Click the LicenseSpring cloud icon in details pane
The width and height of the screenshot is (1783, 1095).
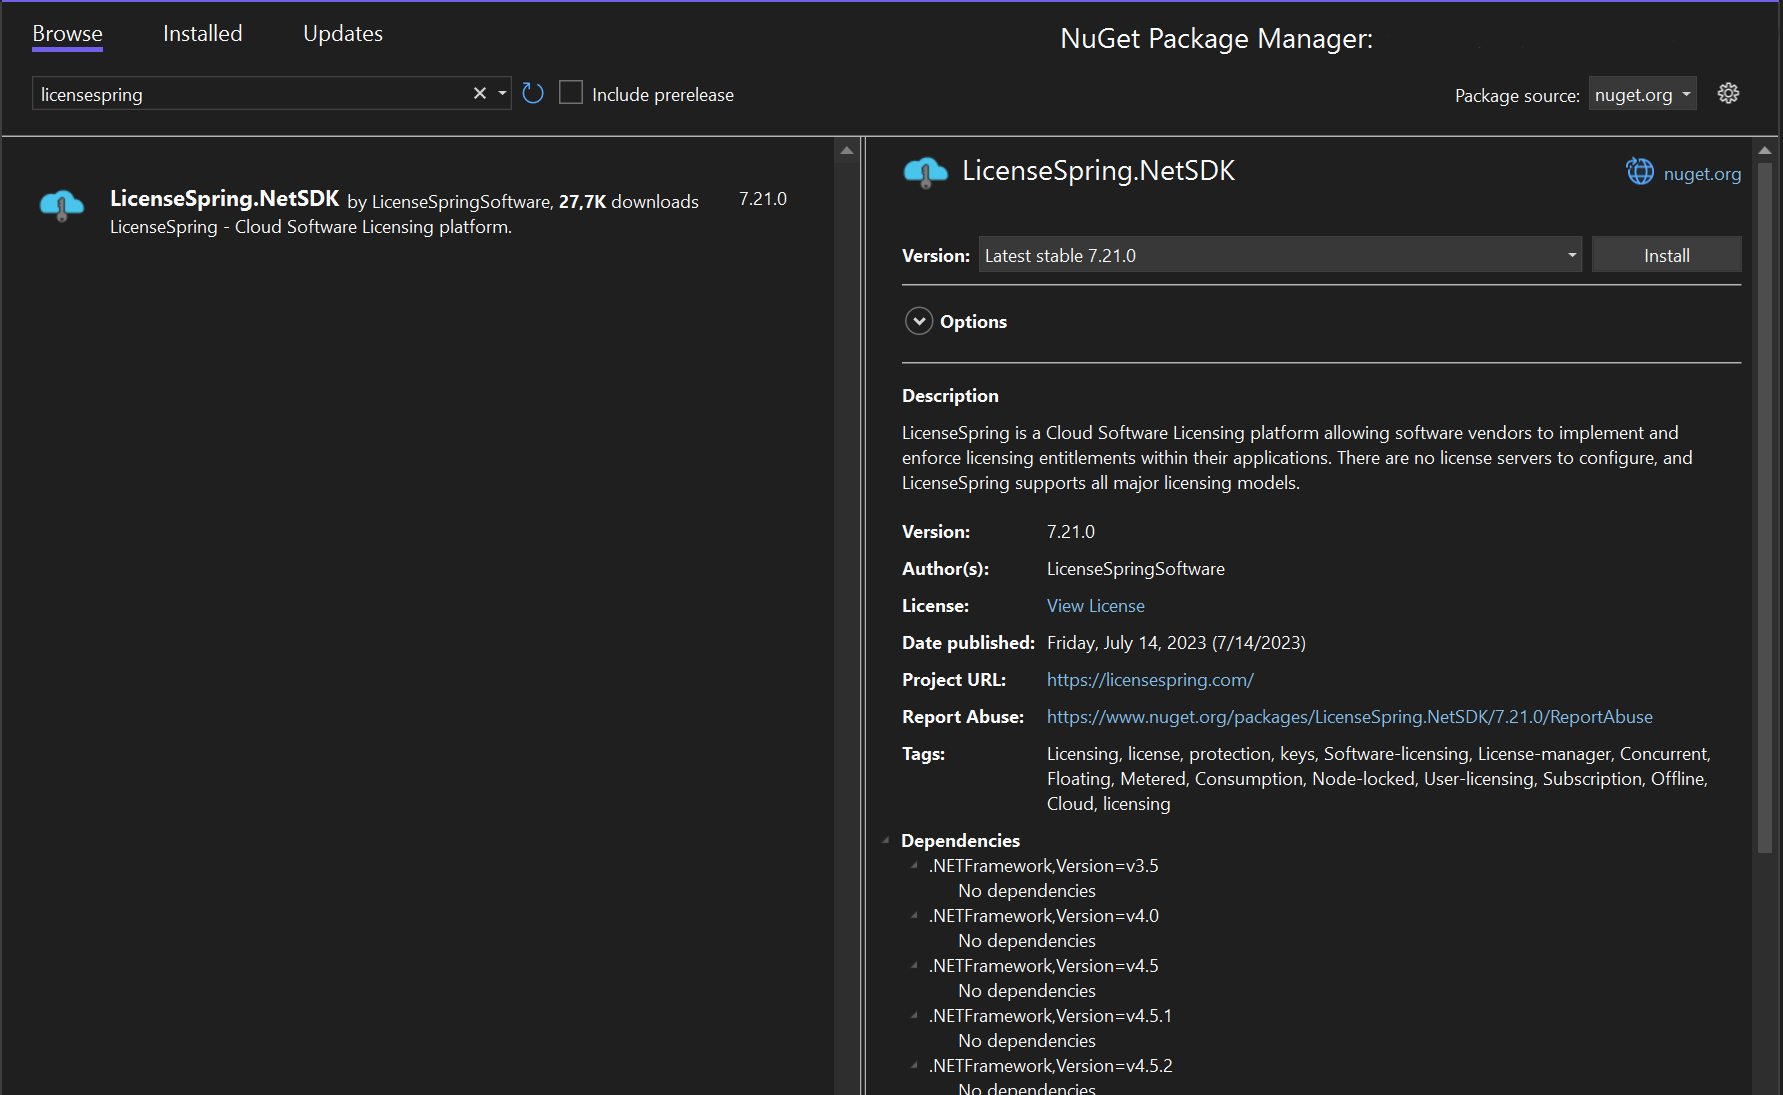click(925, 172)
